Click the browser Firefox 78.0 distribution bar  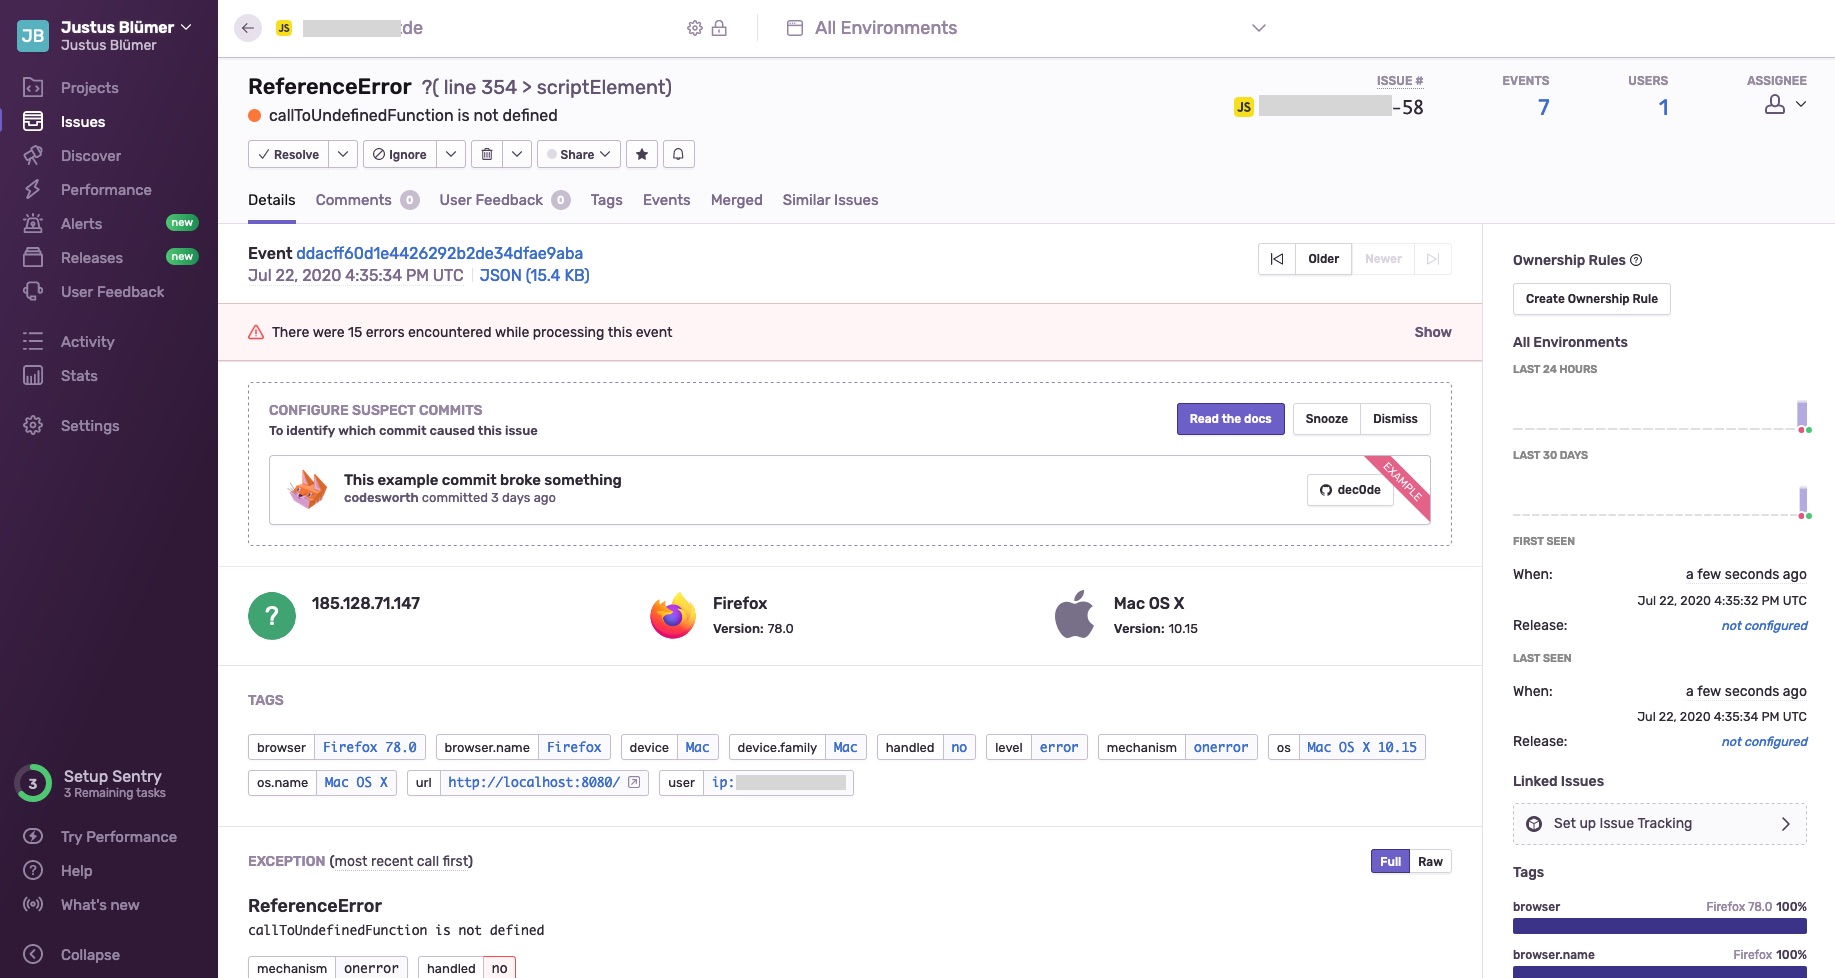[1659, 926]
